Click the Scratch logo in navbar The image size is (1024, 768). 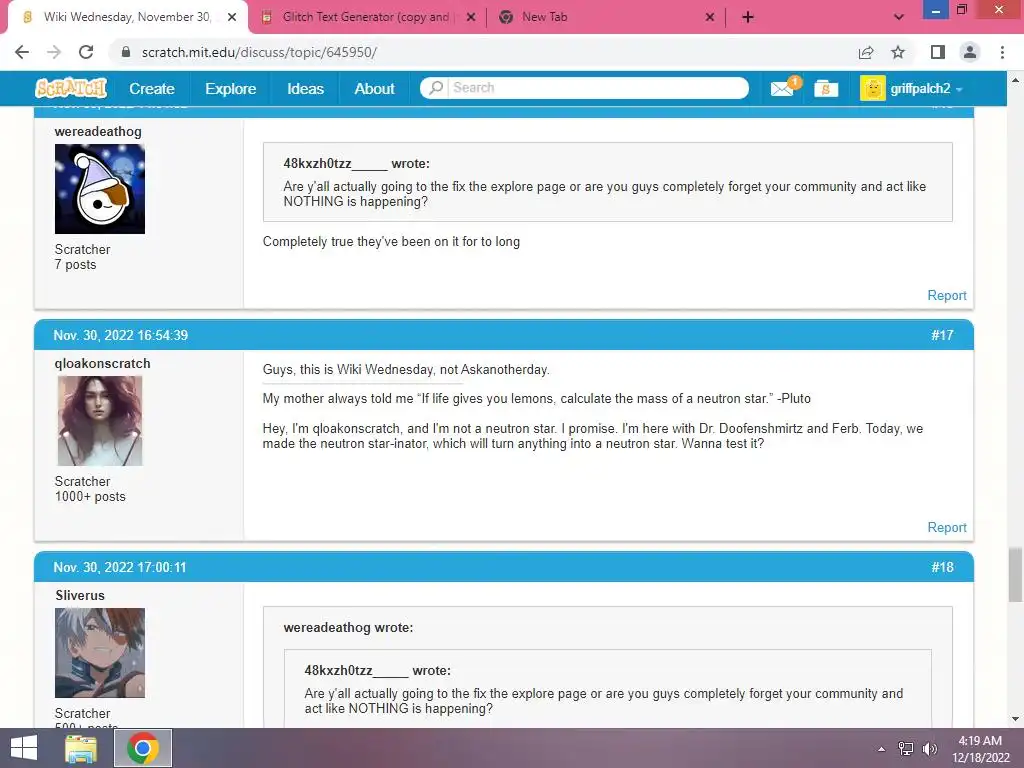tap(71, 88)
